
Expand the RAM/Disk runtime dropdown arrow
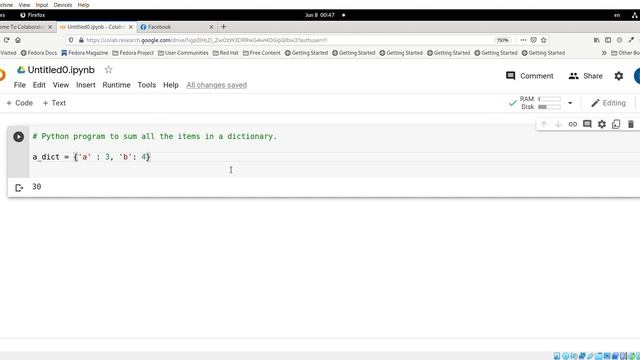point(570,103)
